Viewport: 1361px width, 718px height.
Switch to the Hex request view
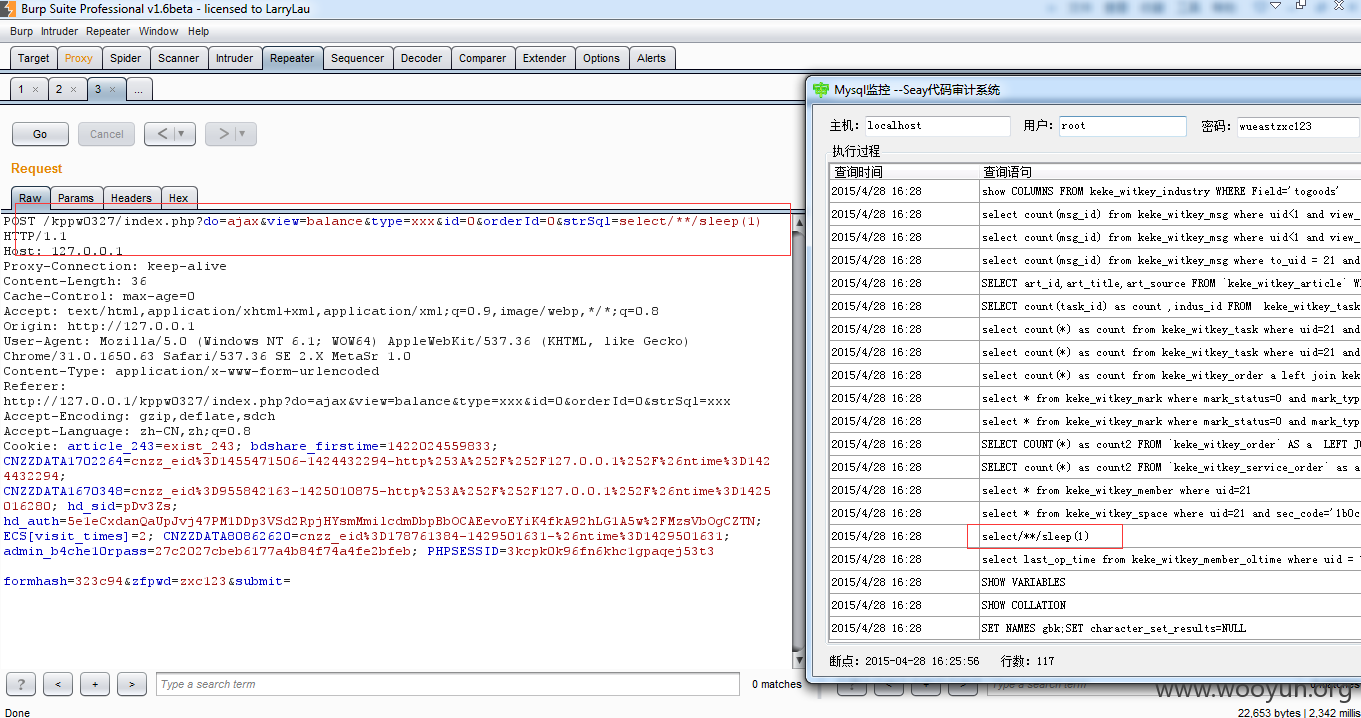pos(179,198)
